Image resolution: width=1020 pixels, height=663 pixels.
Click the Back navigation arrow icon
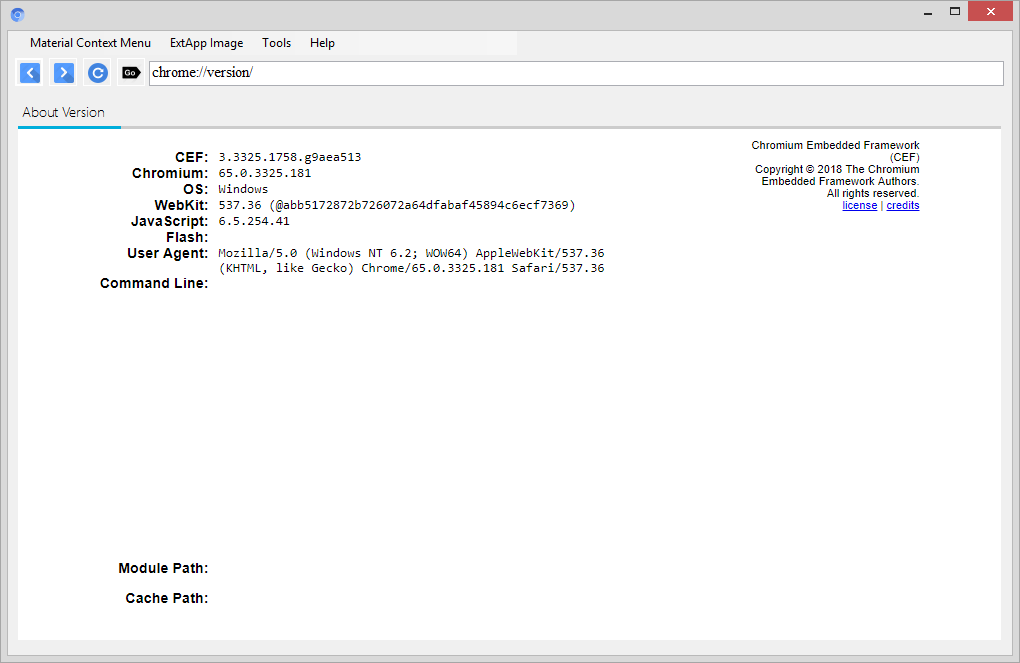(30, 73)
